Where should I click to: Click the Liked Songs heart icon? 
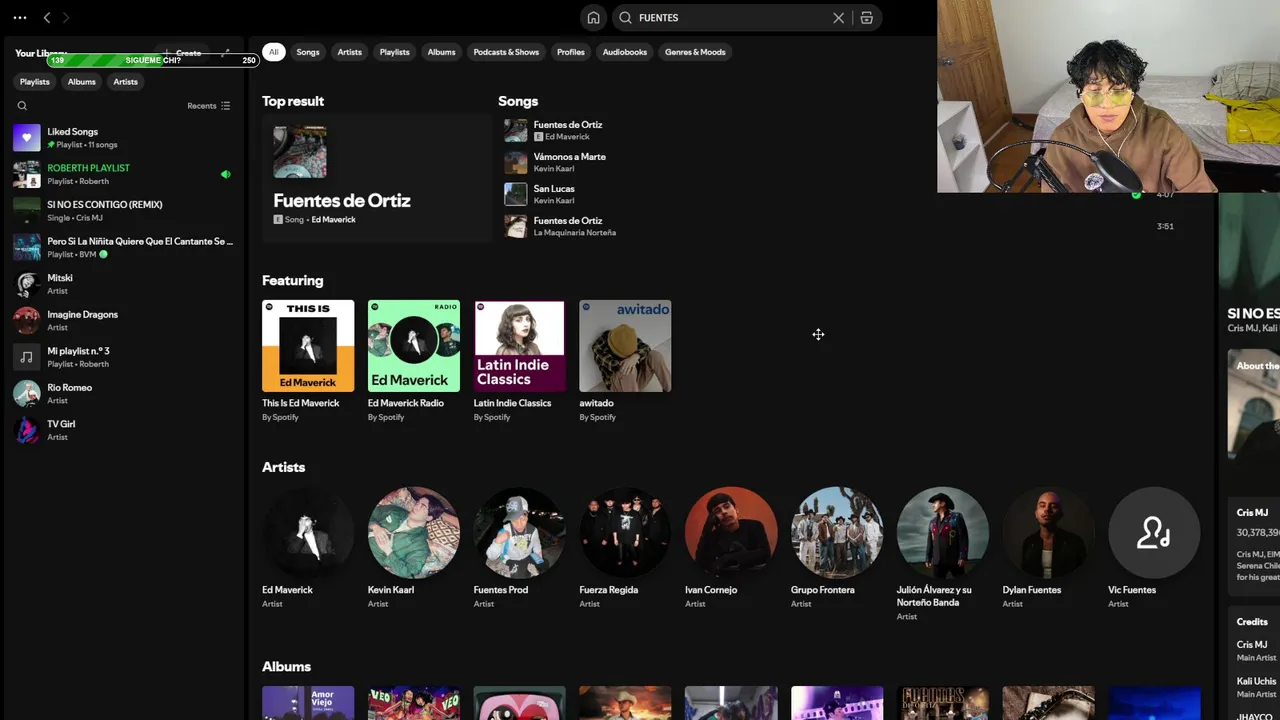click(27, 138)
